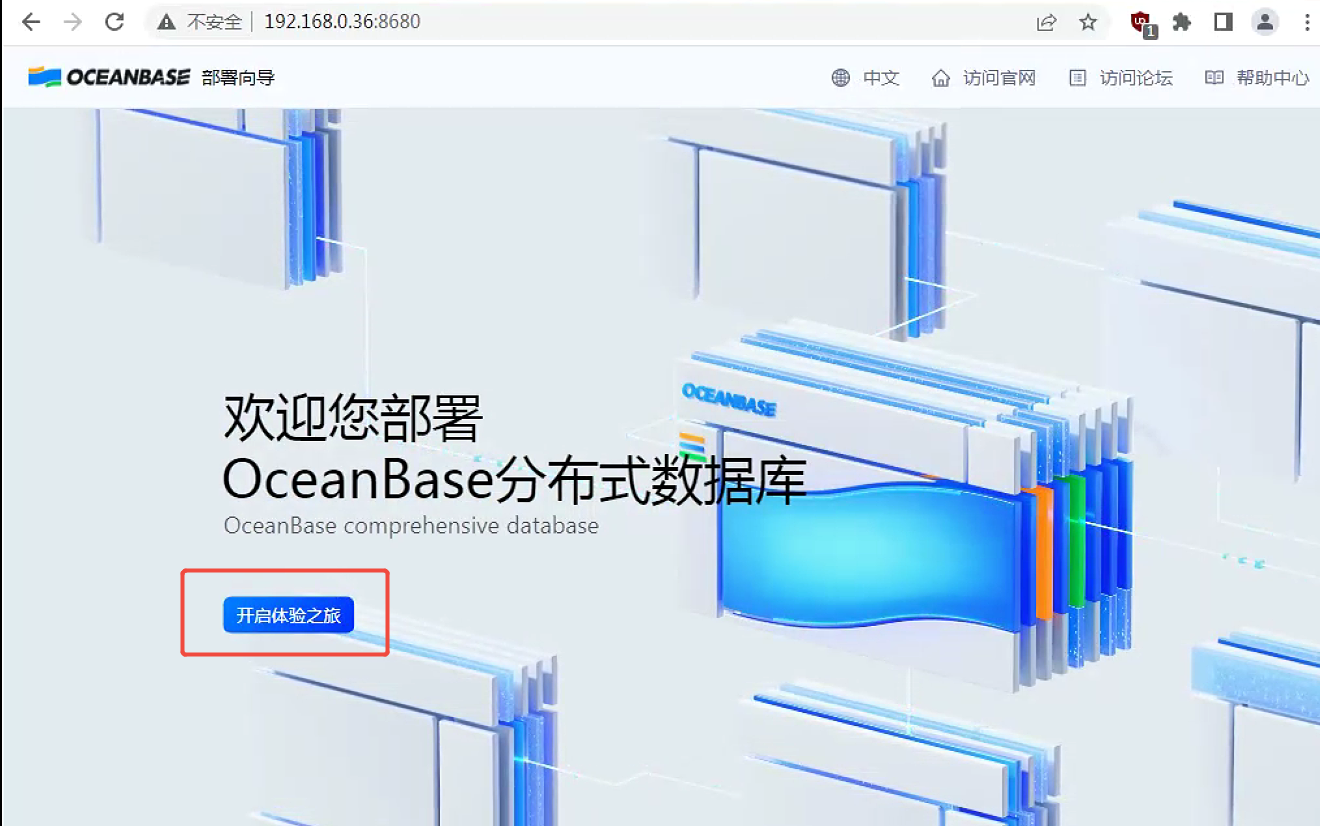Toggle the browser side panel icon
Viewport: 1320px width, 826px height.
click(x=1223, y=22)
